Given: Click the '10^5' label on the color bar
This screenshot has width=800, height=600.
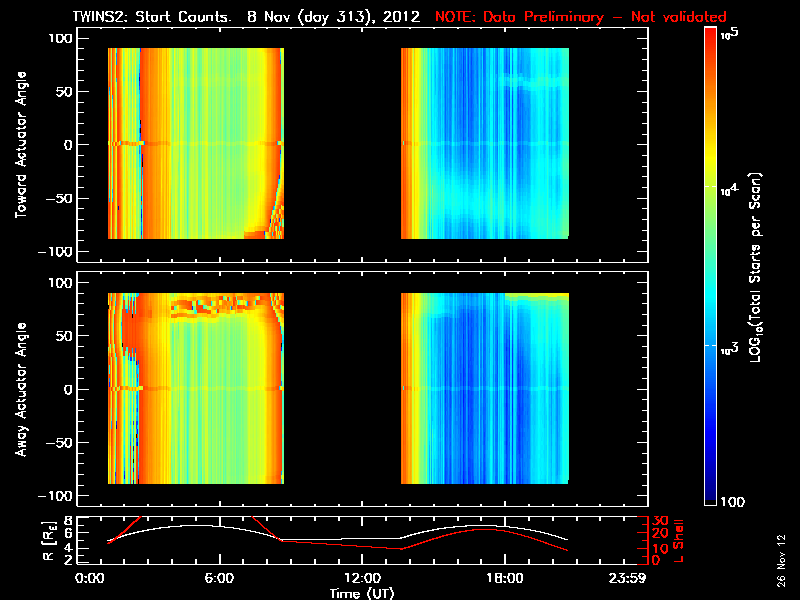Looking at the screenshot, I should 730,34.
